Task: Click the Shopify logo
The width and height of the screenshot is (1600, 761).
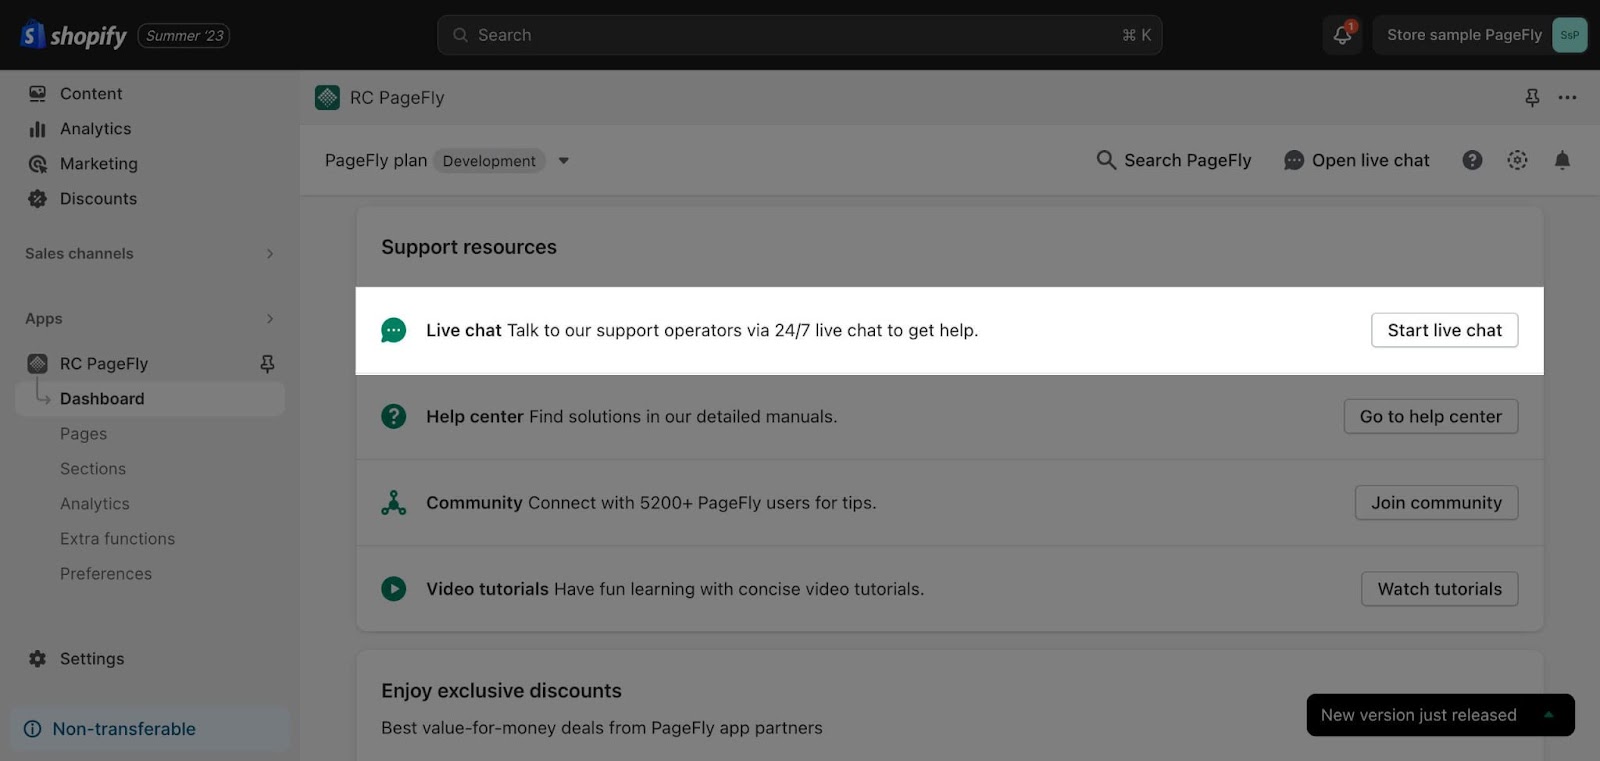Action: (74, 35)
